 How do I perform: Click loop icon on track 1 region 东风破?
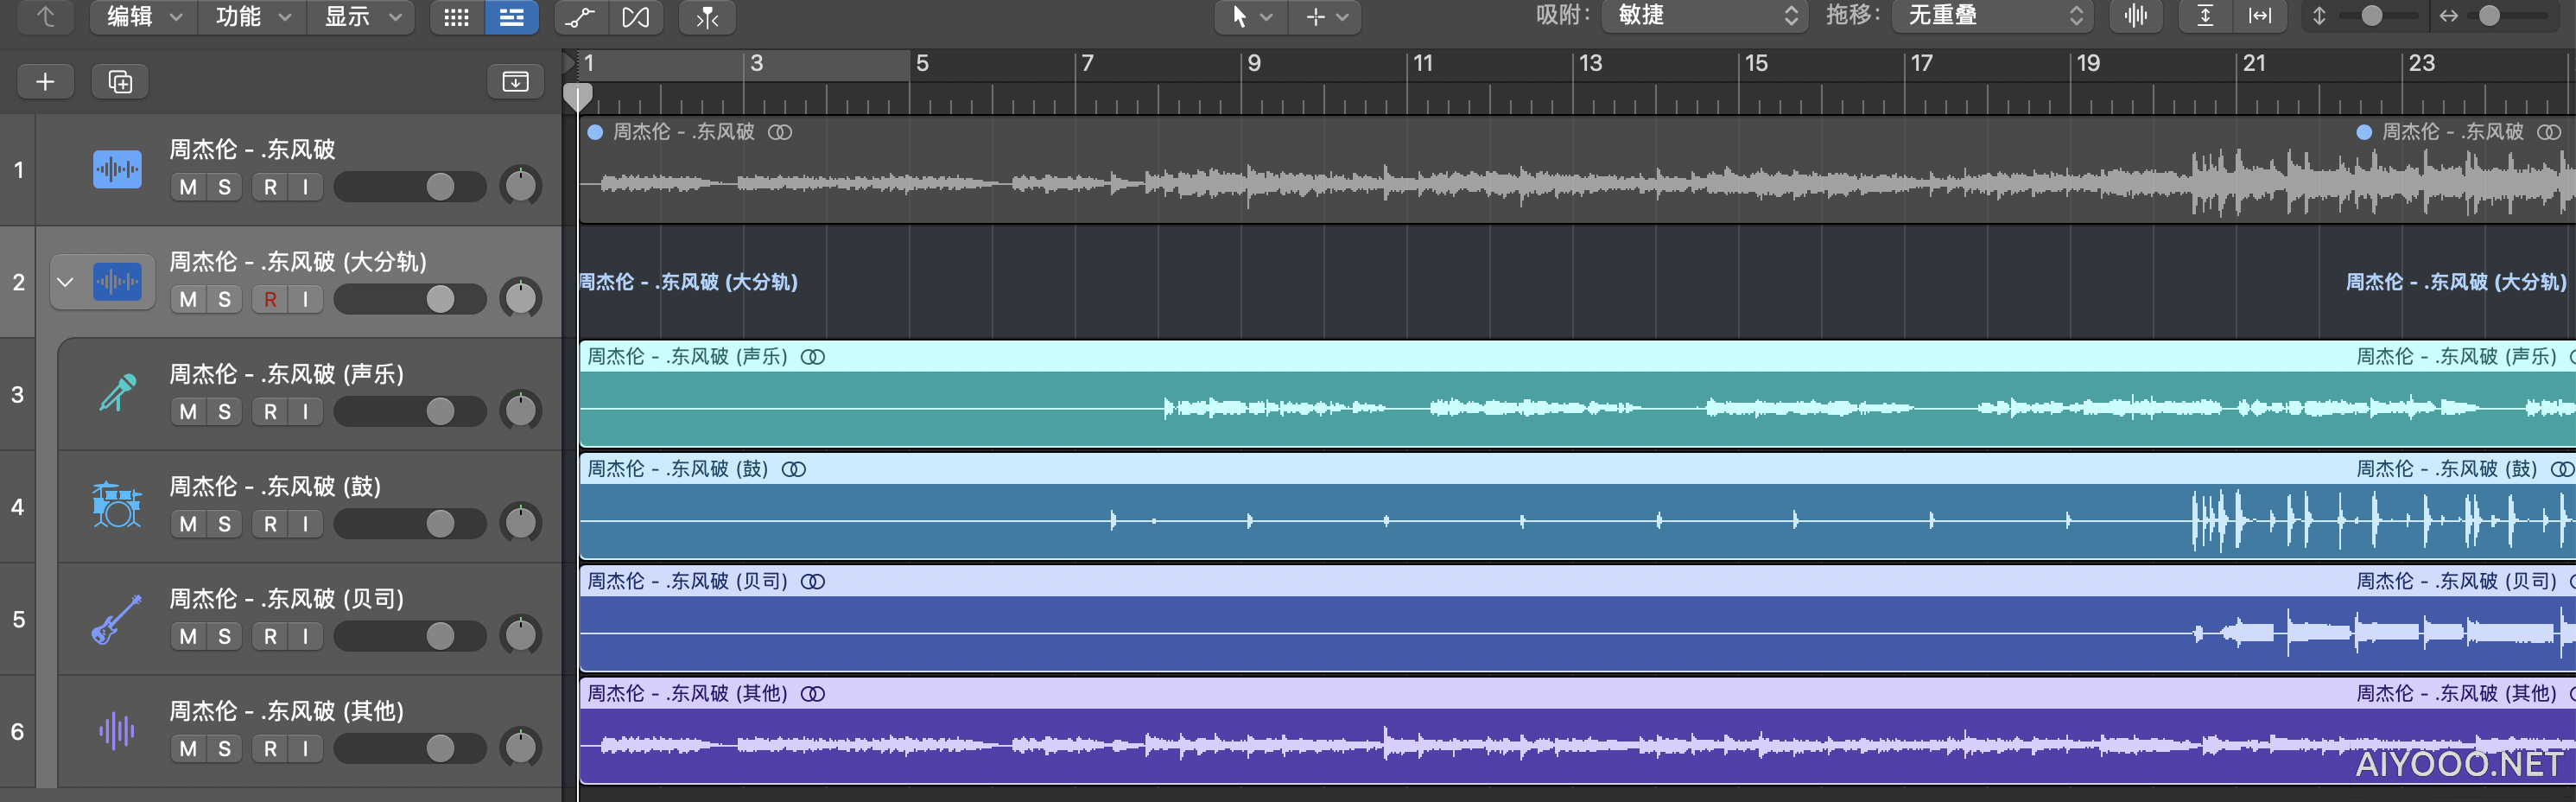click(x=780, y=132)
